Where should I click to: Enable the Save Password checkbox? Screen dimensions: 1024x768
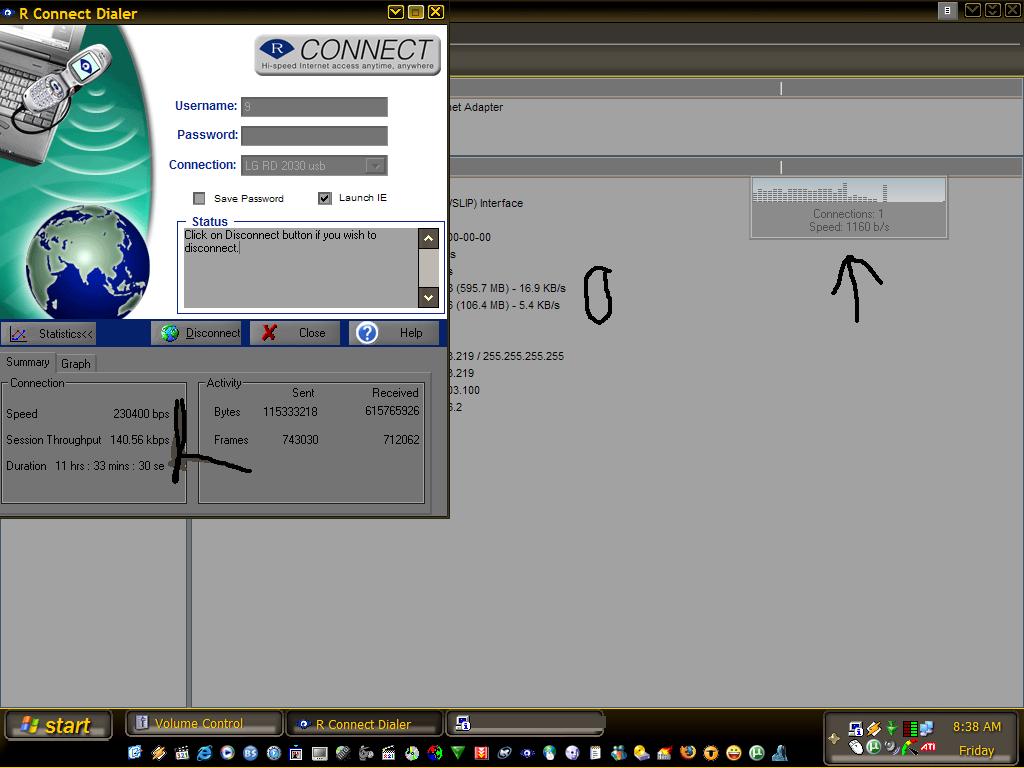point(200,198)
